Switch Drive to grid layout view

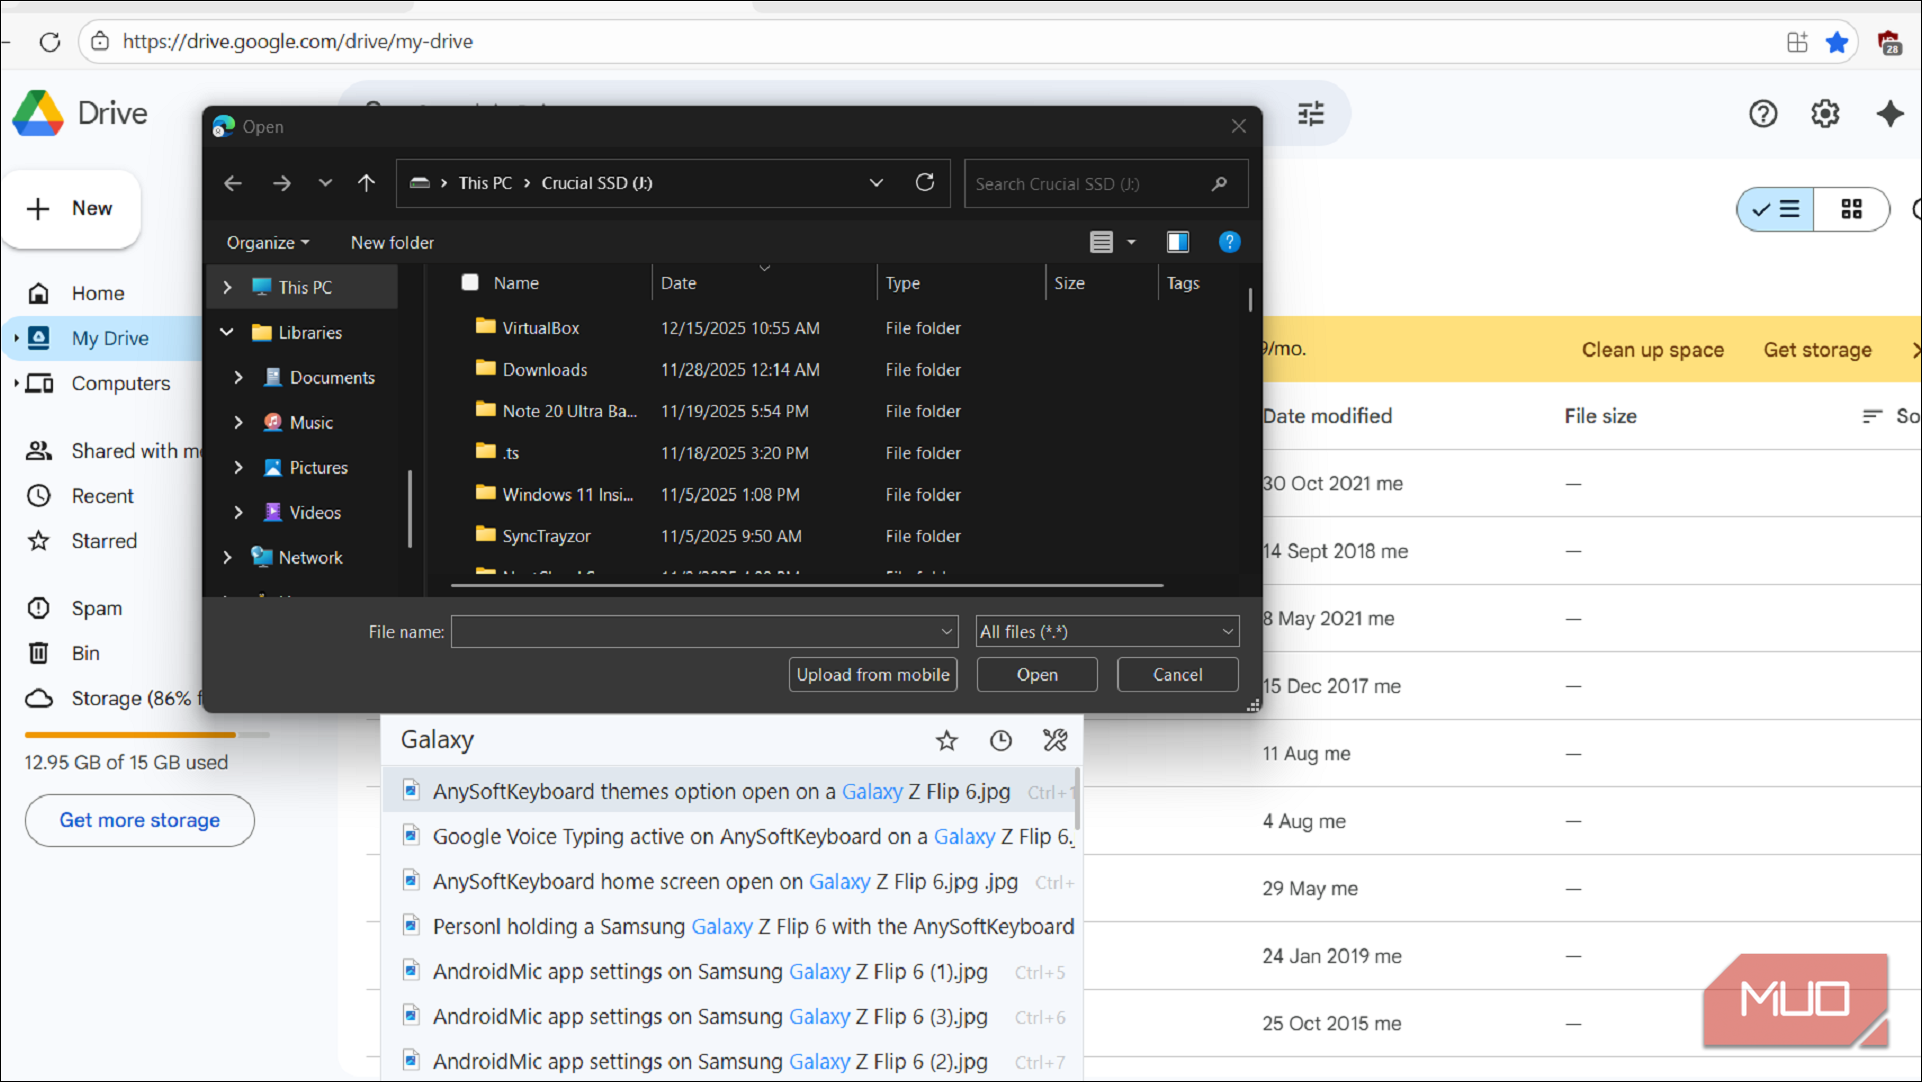[1851, 209]
